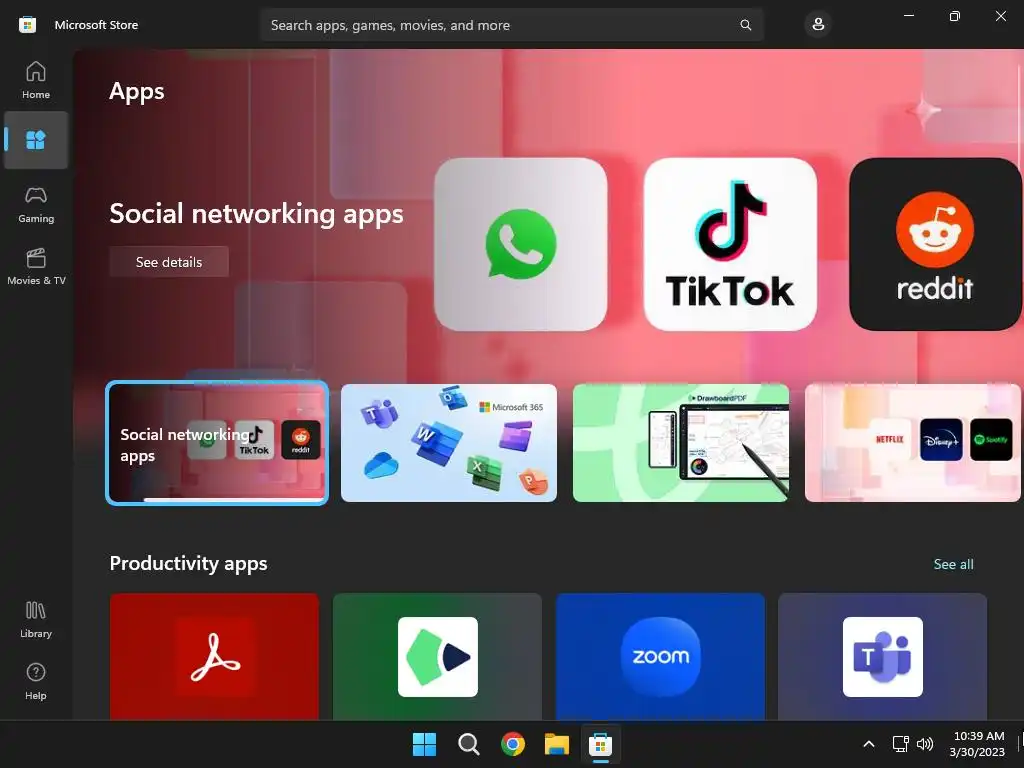Image resolution: width=1024 pixels, height=768 pixels.
Task: Select the Microsoft 365 carousel card
Action: [449, 443]
